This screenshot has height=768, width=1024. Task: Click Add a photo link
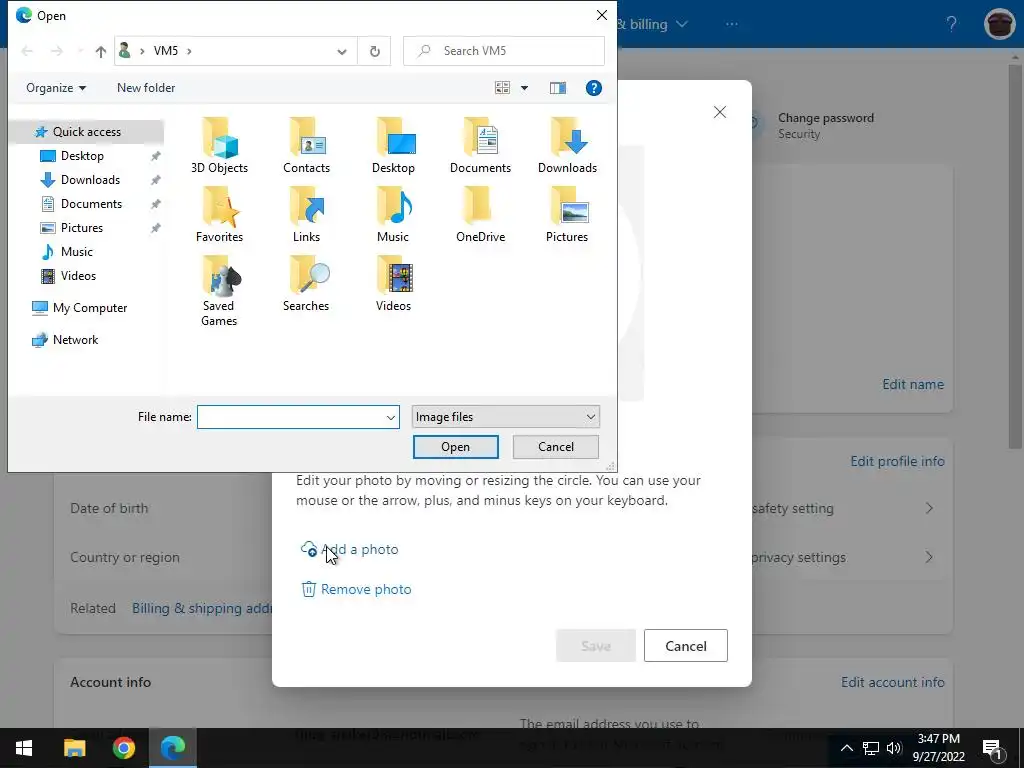[349, 549]
